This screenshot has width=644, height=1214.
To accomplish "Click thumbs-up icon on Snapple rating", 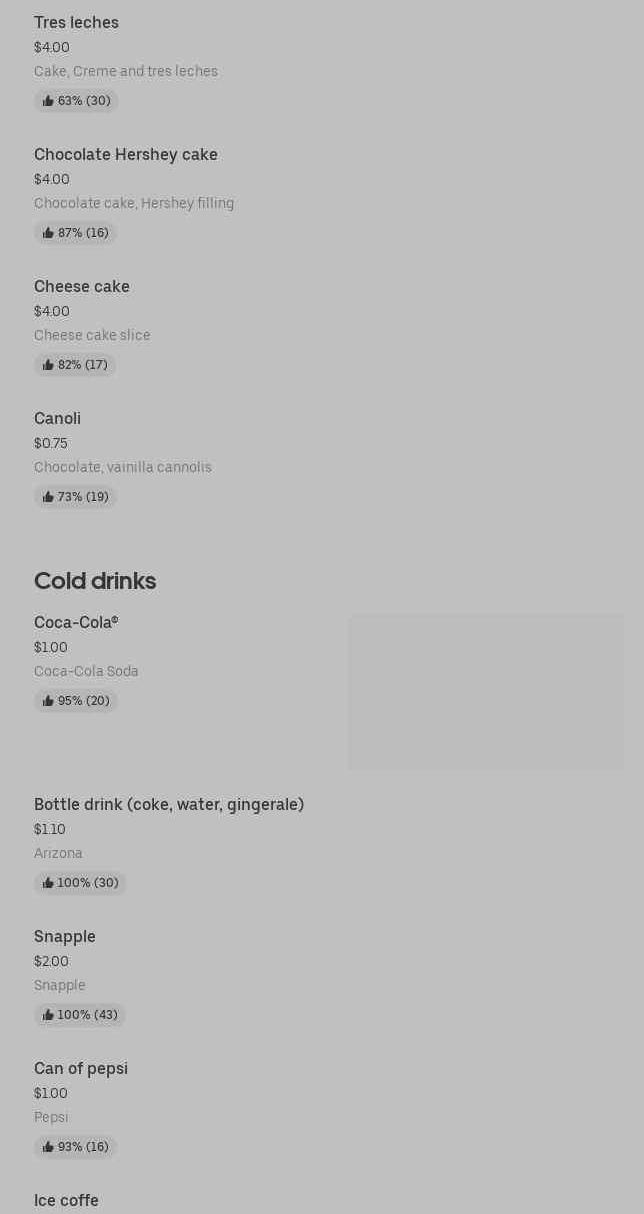I will pyautogui.click(x=48, y=1015).
